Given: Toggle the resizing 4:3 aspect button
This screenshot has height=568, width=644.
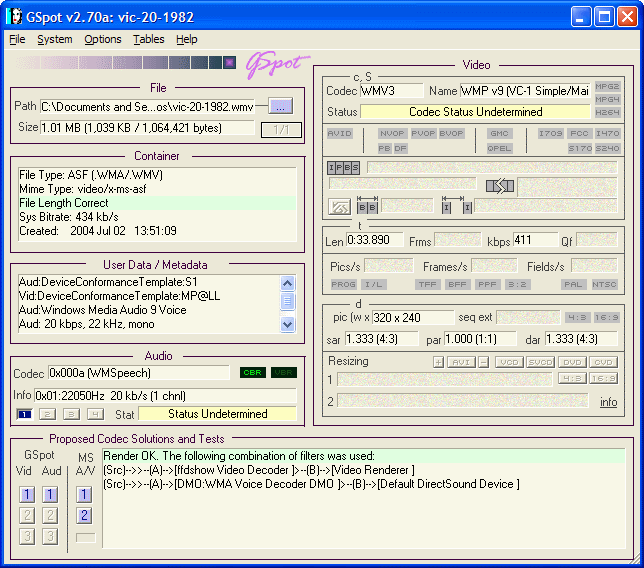Looking at the screenshot, I should tap(571, 379).
